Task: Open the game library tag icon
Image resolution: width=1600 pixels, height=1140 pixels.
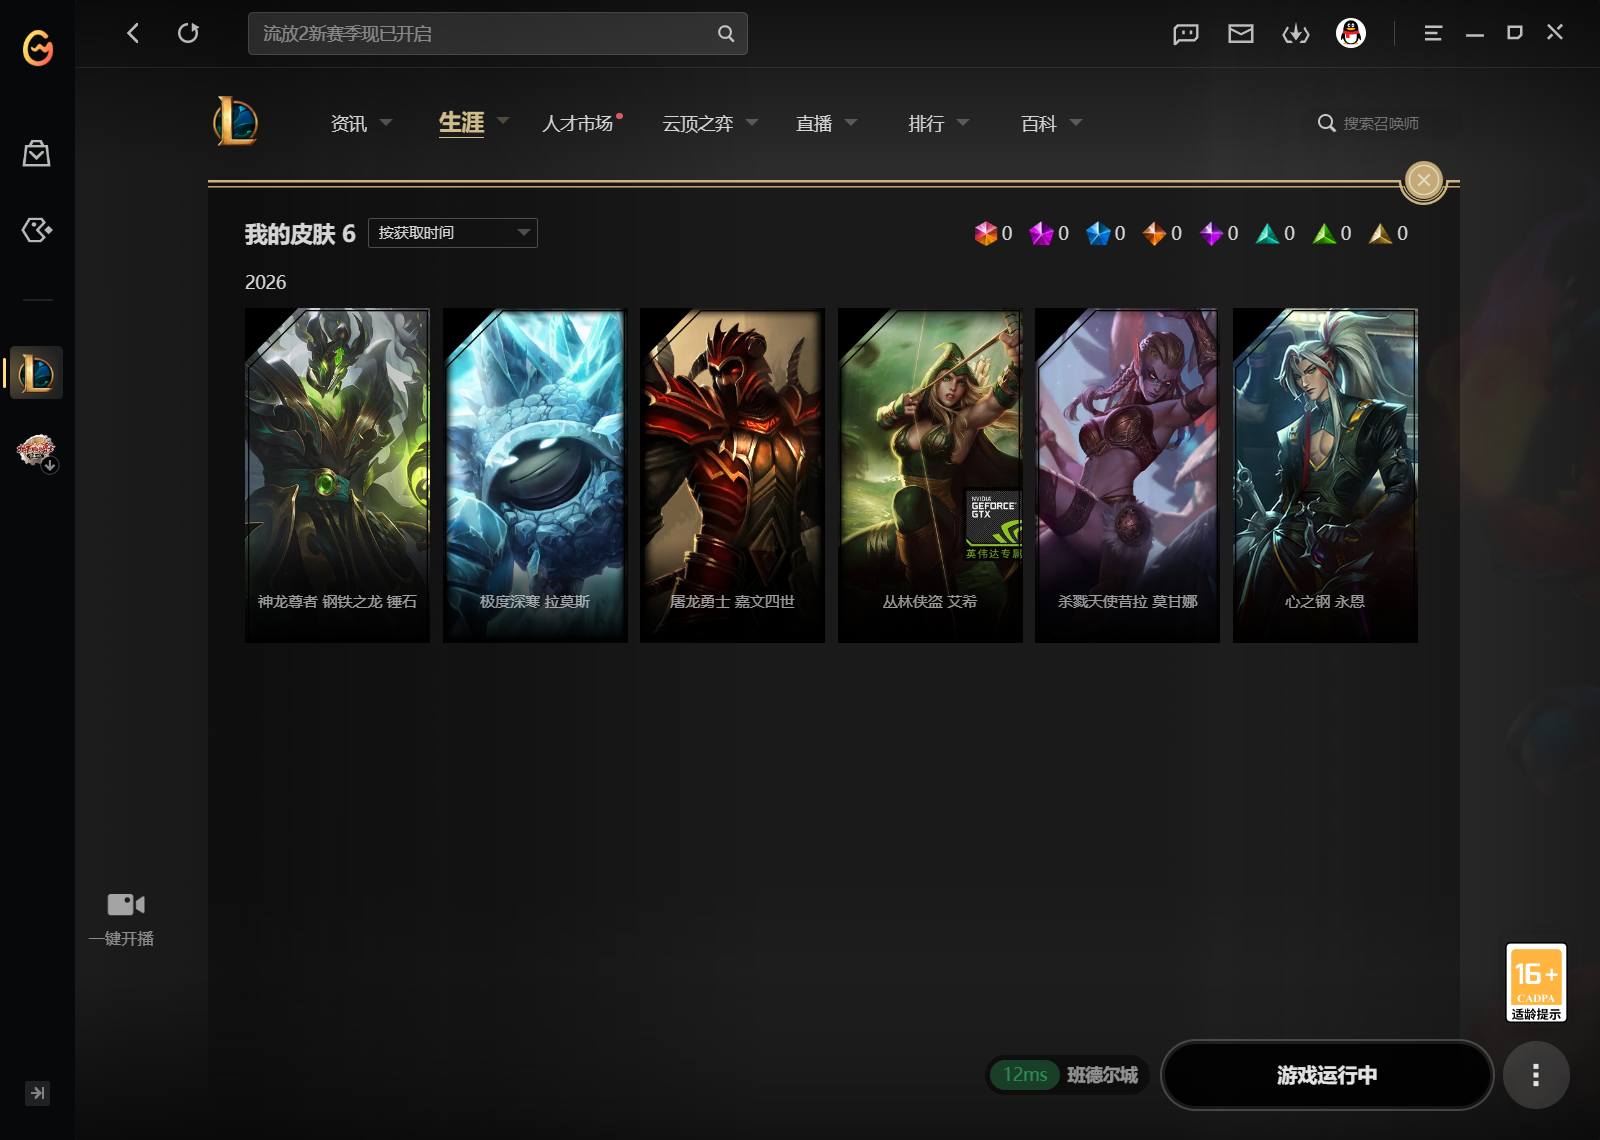Action: click(37, 230)
